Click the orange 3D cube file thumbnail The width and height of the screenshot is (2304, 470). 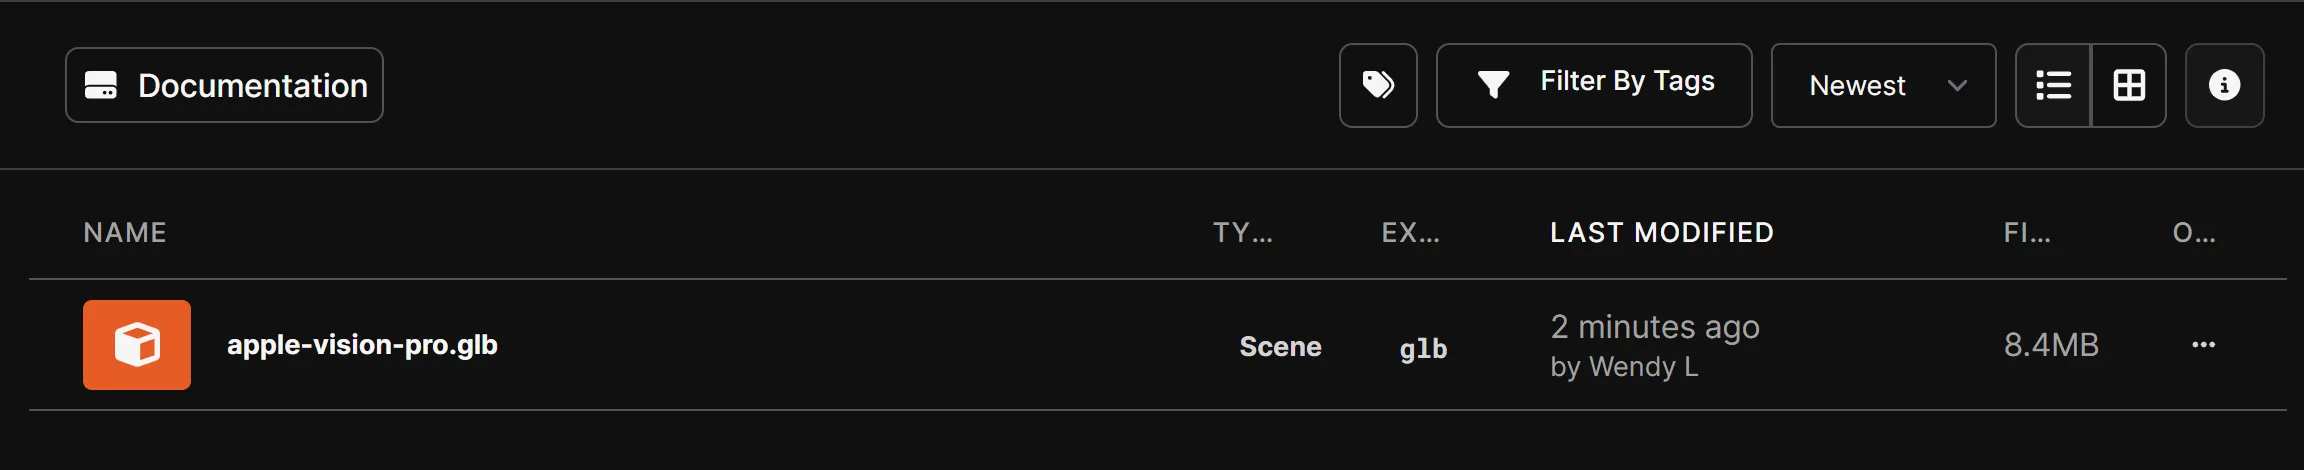(x=137, y=345)
